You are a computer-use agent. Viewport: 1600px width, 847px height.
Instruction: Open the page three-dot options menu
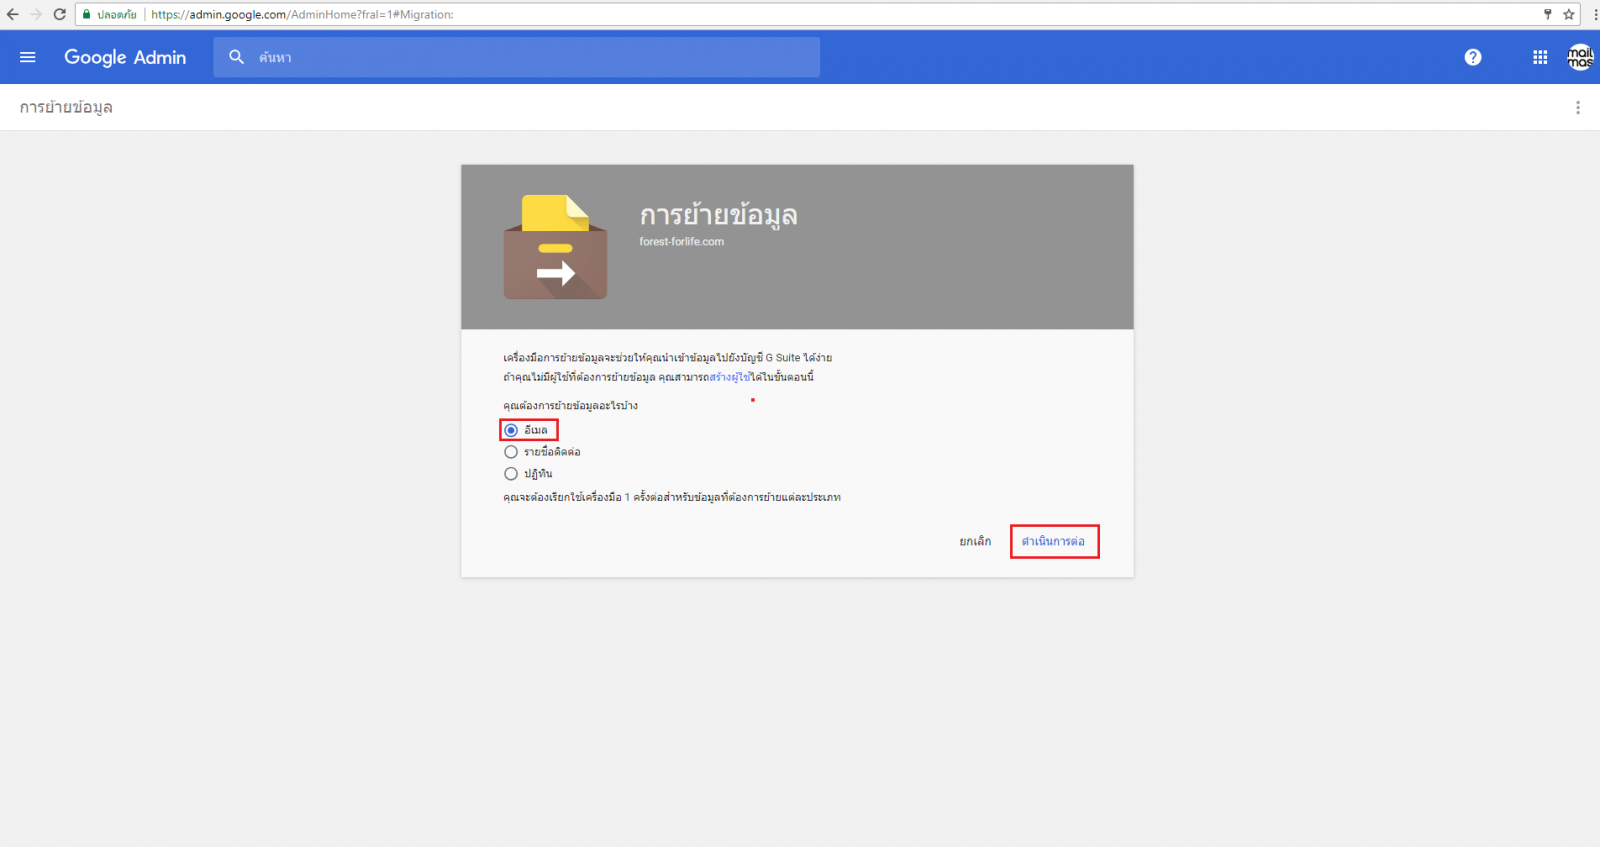coord(1578,107)
